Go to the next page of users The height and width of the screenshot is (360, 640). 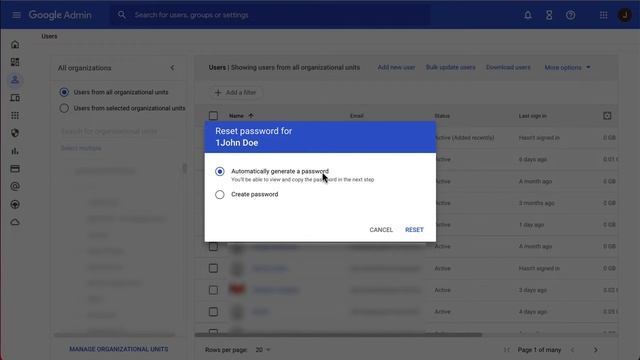click(x=596, y=350)
